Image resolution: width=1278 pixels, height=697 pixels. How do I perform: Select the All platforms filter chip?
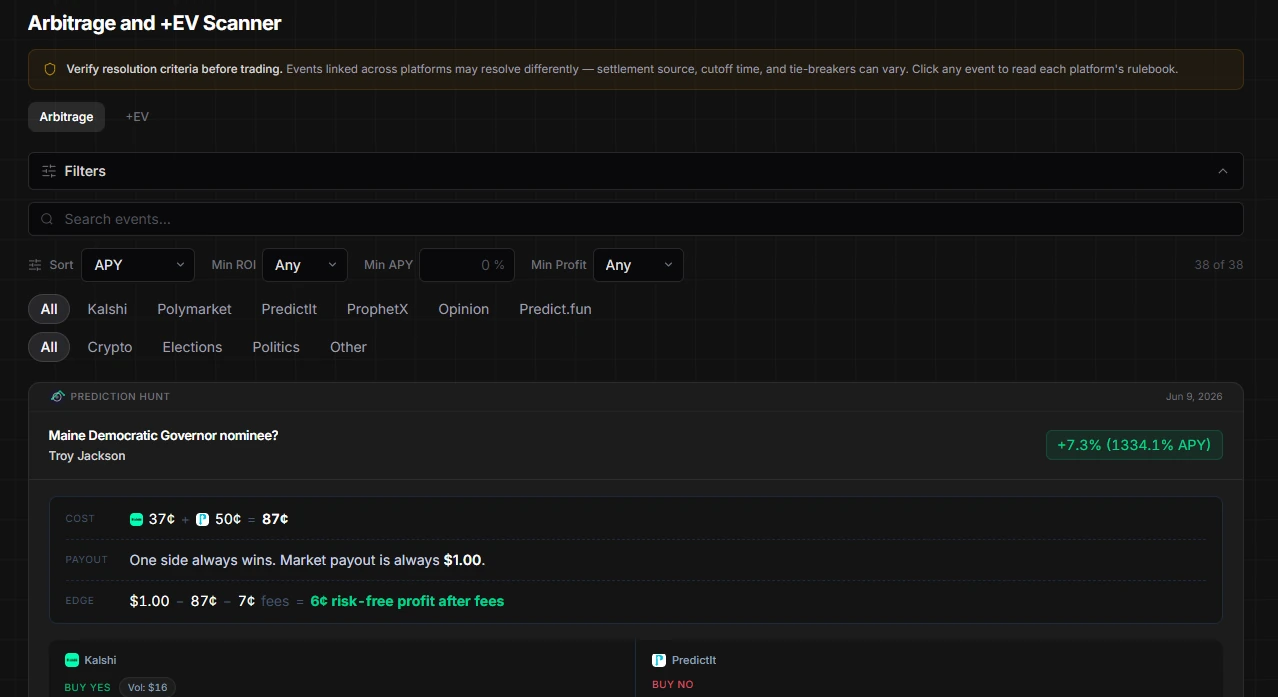49,309
